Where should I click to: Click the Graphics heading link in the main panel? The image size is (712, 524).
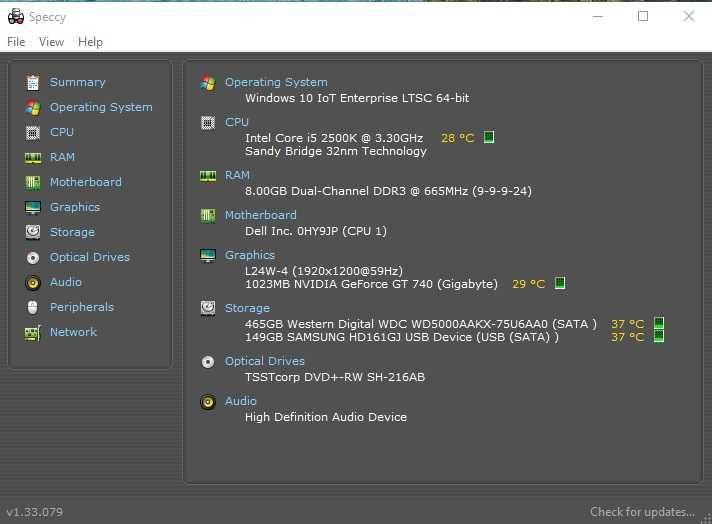[250, 255]
